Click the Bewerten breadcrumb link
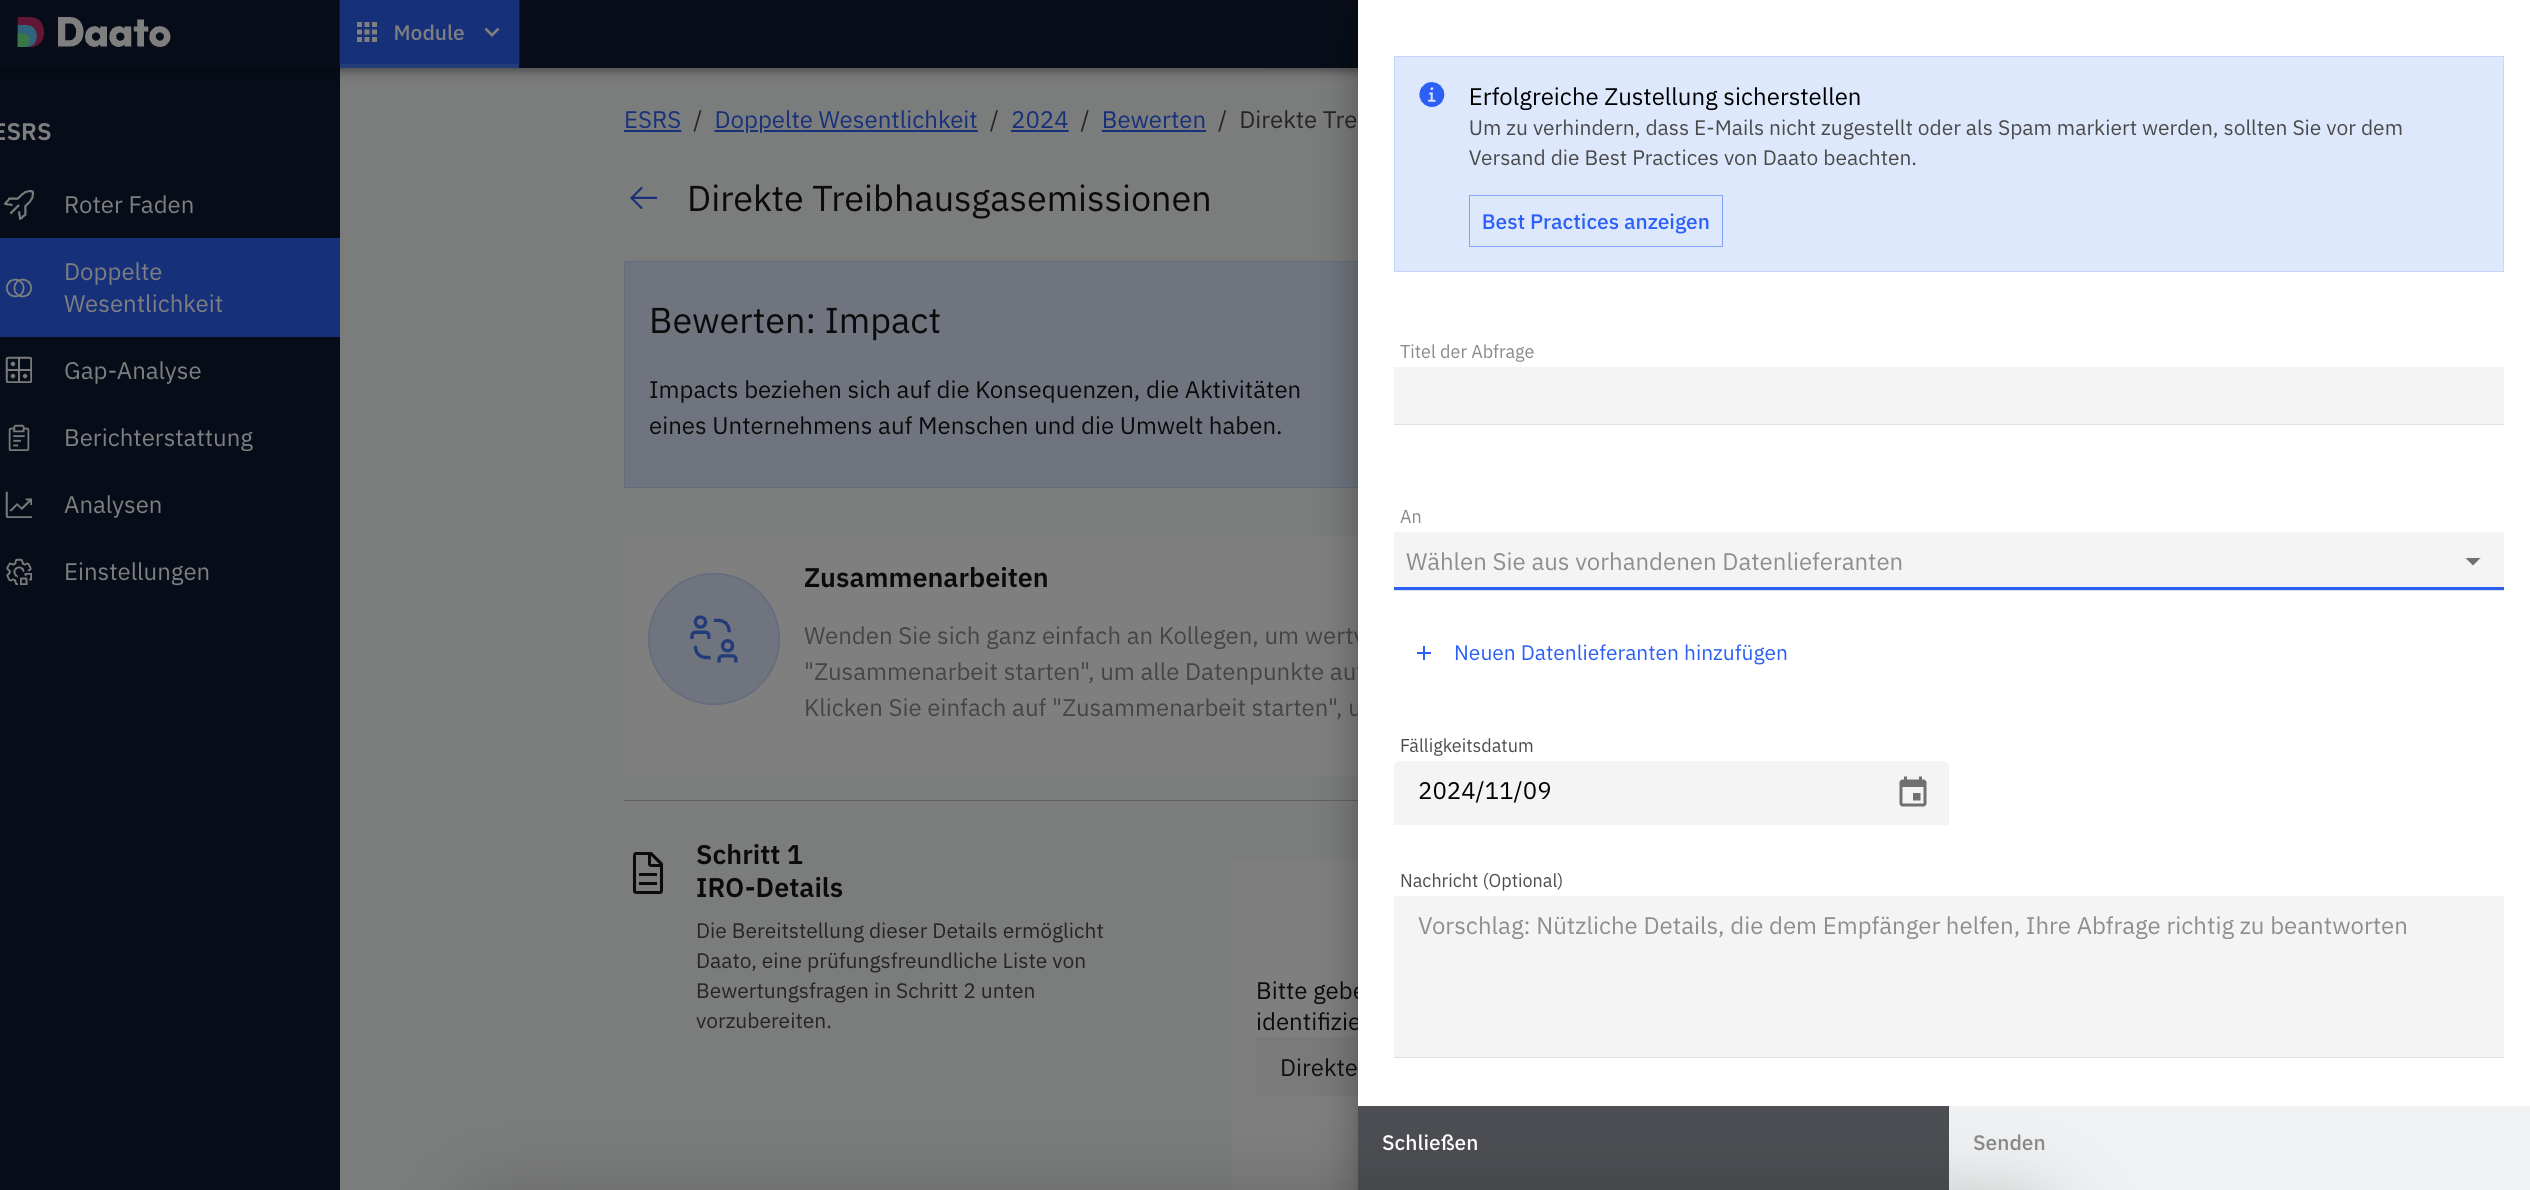This screenshot has width=2530, height=1190. click(1153, 120)
